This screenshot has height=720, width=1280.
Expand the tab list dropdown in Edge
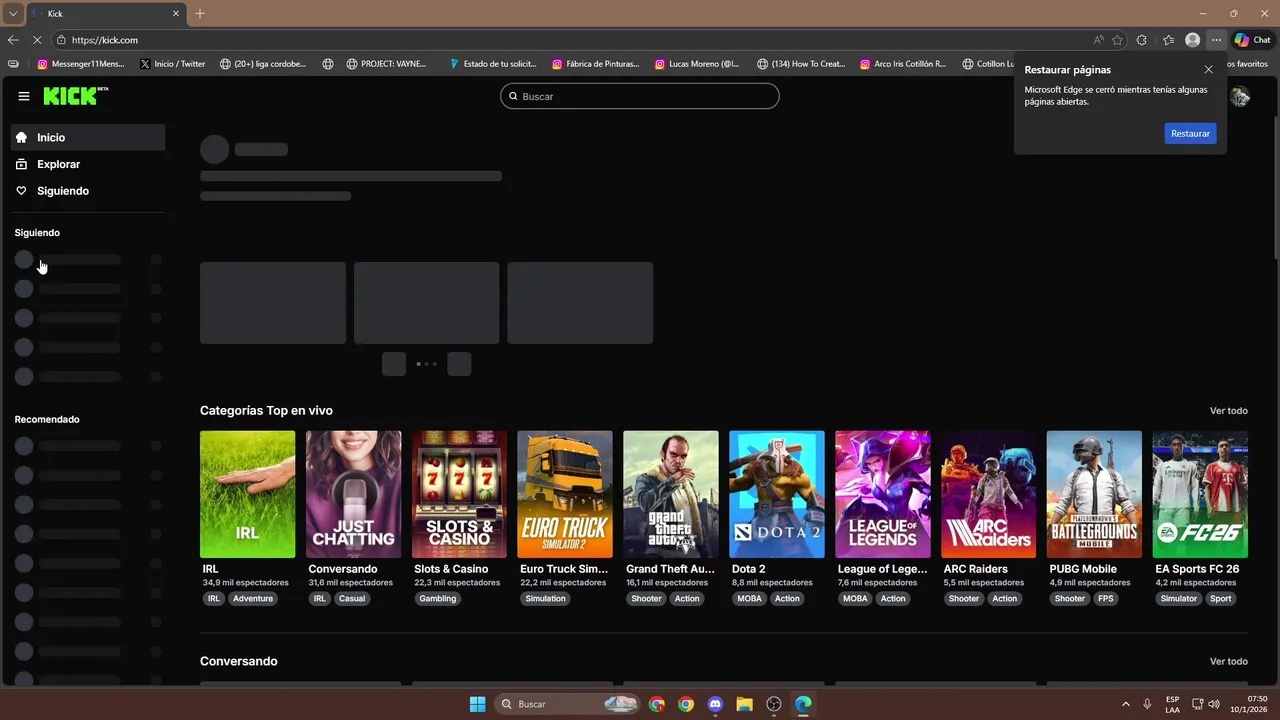(x=13, y=13)
